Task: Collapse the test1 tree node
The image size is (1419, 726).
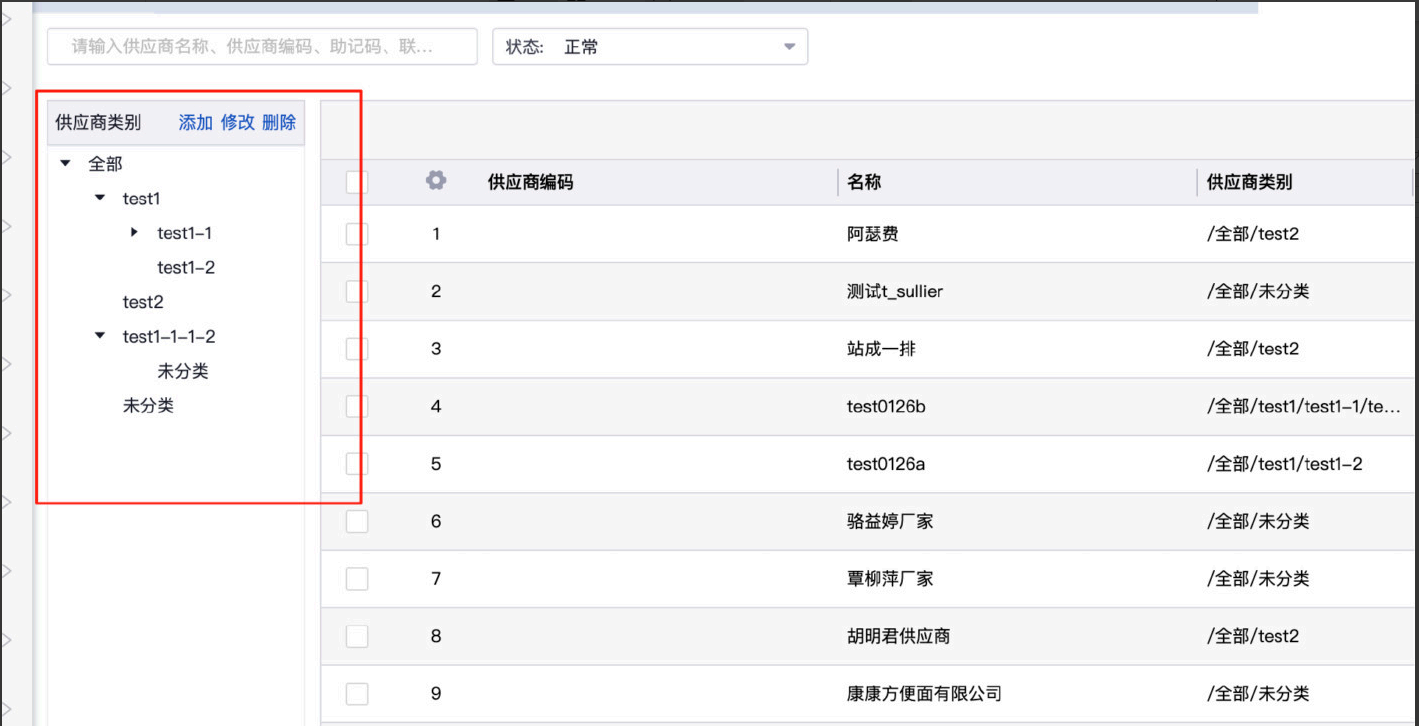Action: click(99, 198)
